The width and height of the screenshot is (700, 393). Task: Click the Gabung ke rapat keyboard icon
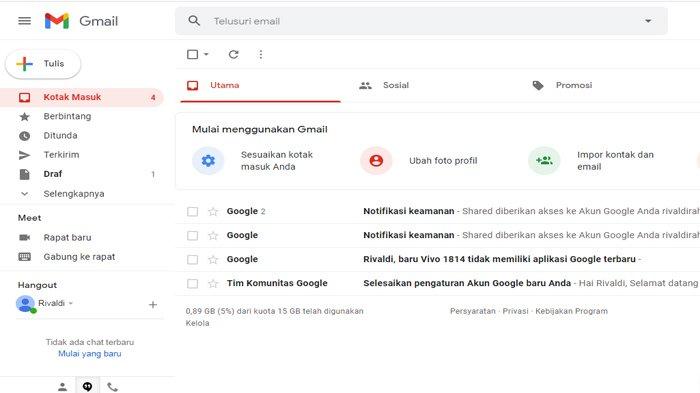[x=25, y=257]
